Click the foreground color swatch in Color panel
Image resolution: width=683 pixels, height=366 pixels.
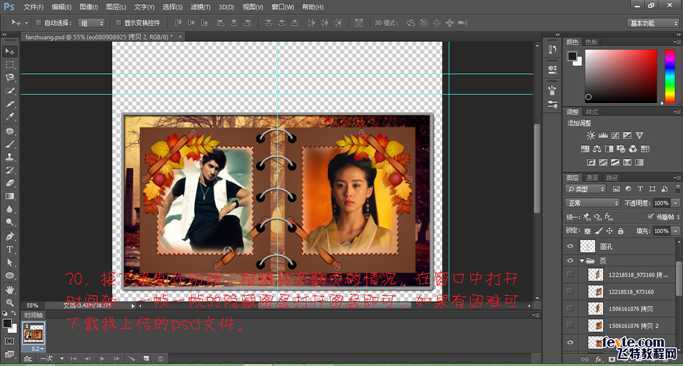coord(572,56)
